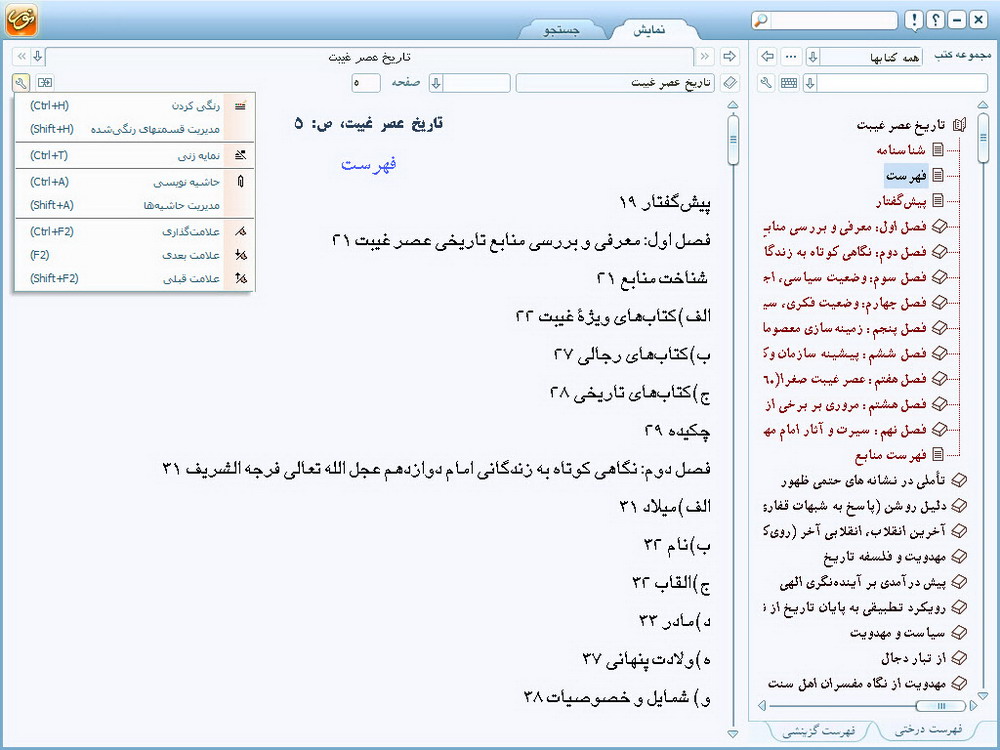
Task: Click the book icon beside از تبار دجال
Action: (x=959, y=658)
